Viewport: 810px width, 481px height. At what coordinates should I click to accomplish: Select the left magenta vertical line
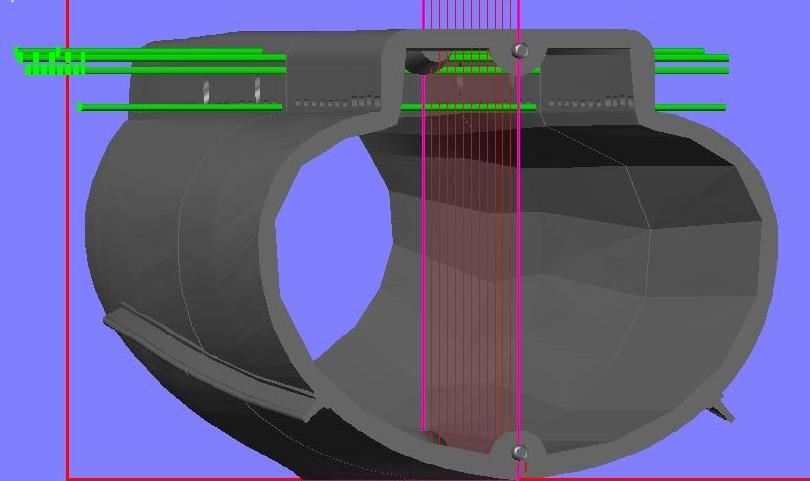pyautogui.click(x=423, y=250)
